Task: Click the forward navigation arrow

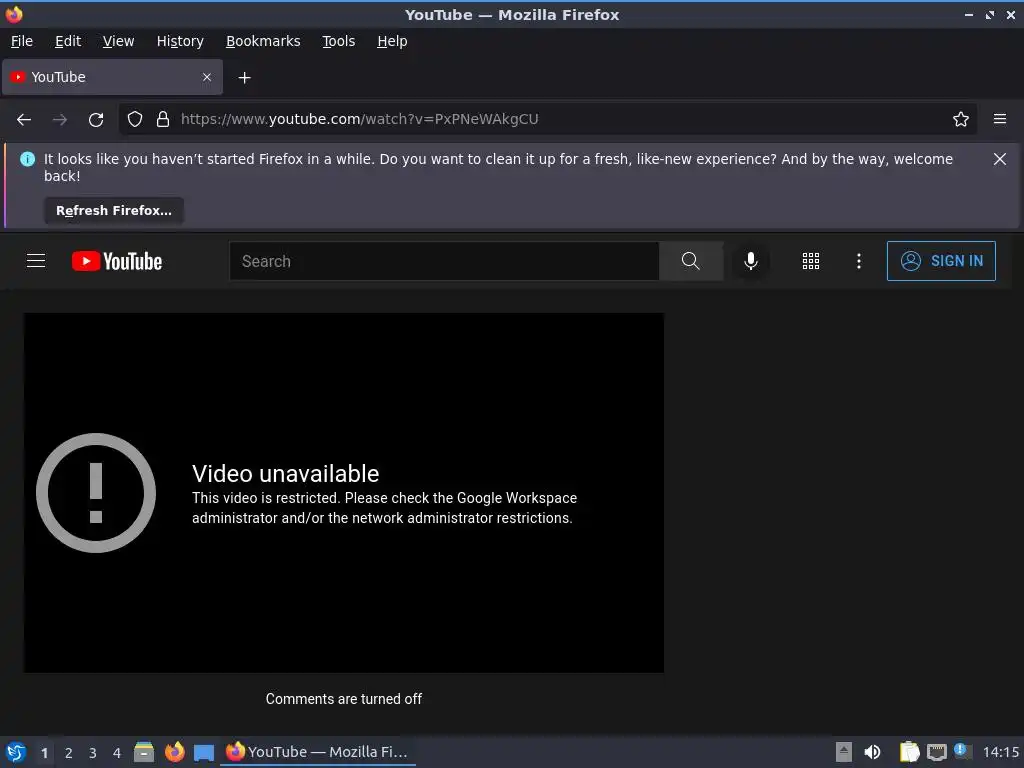Action: point(60,120)
